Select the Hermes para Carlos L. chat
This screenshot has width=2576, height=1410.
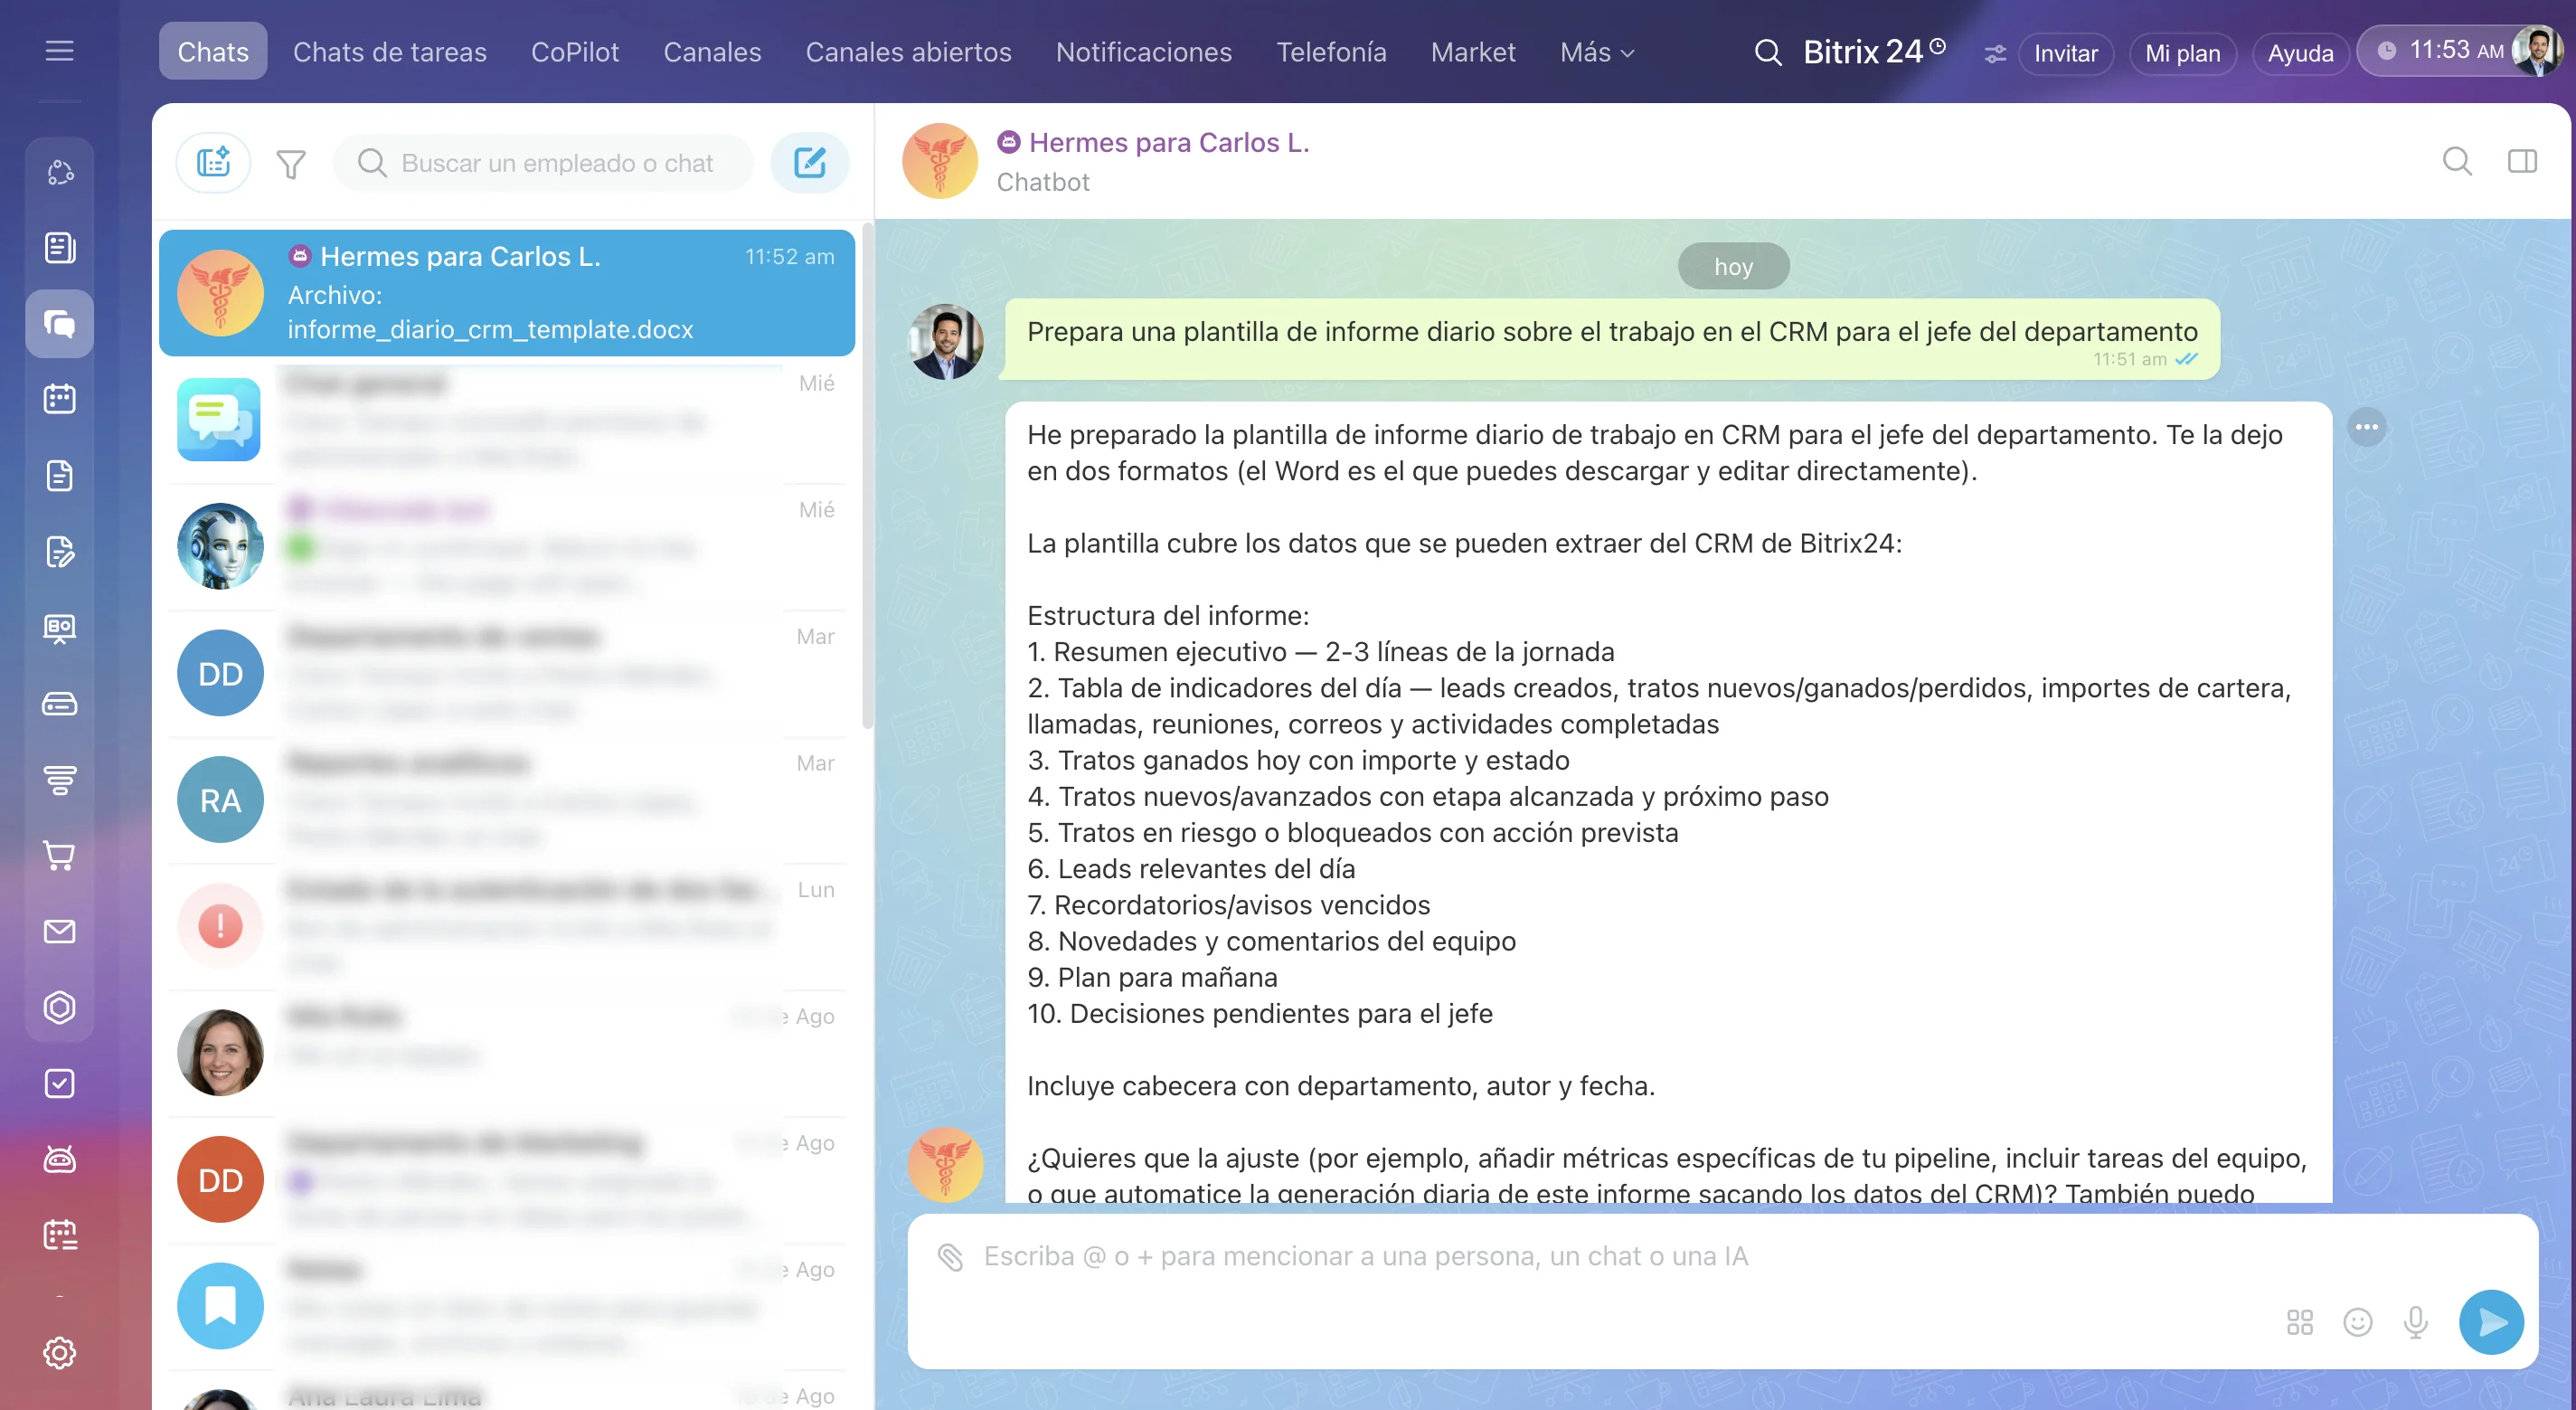click(506, 293)
